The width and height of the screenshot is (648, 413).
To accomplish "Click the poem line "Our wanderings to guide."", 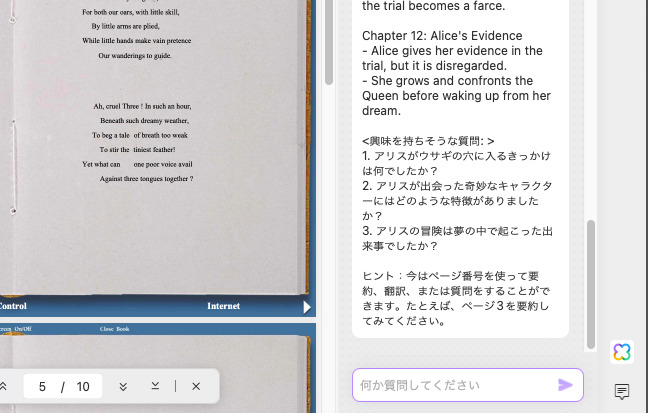I will point(135,55).
